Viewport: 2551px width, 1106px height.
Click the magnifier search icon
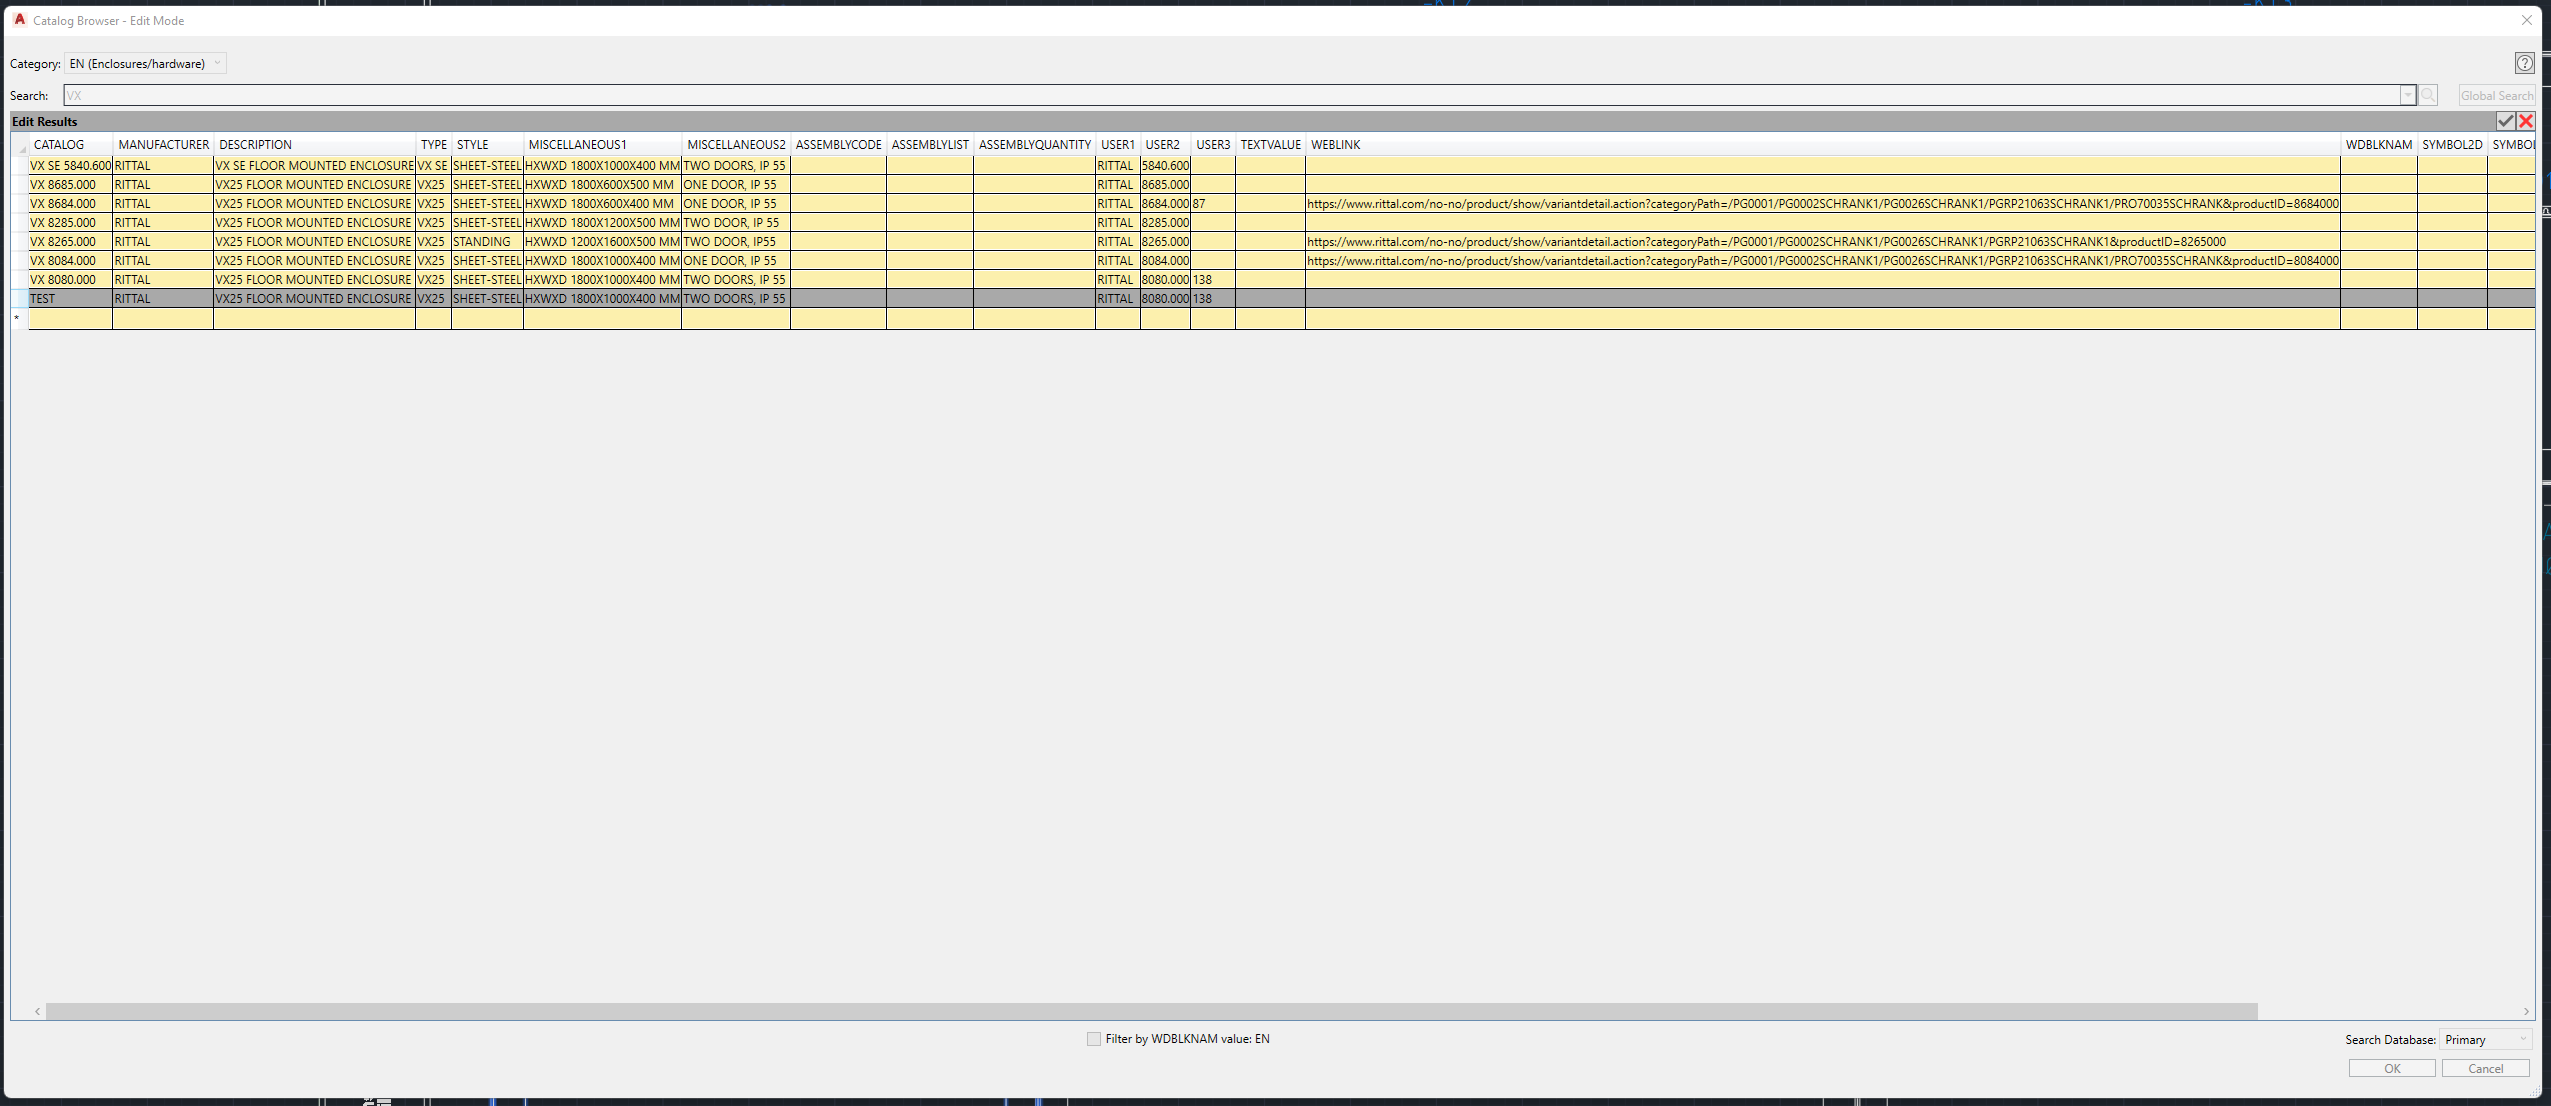[2428, 95]
